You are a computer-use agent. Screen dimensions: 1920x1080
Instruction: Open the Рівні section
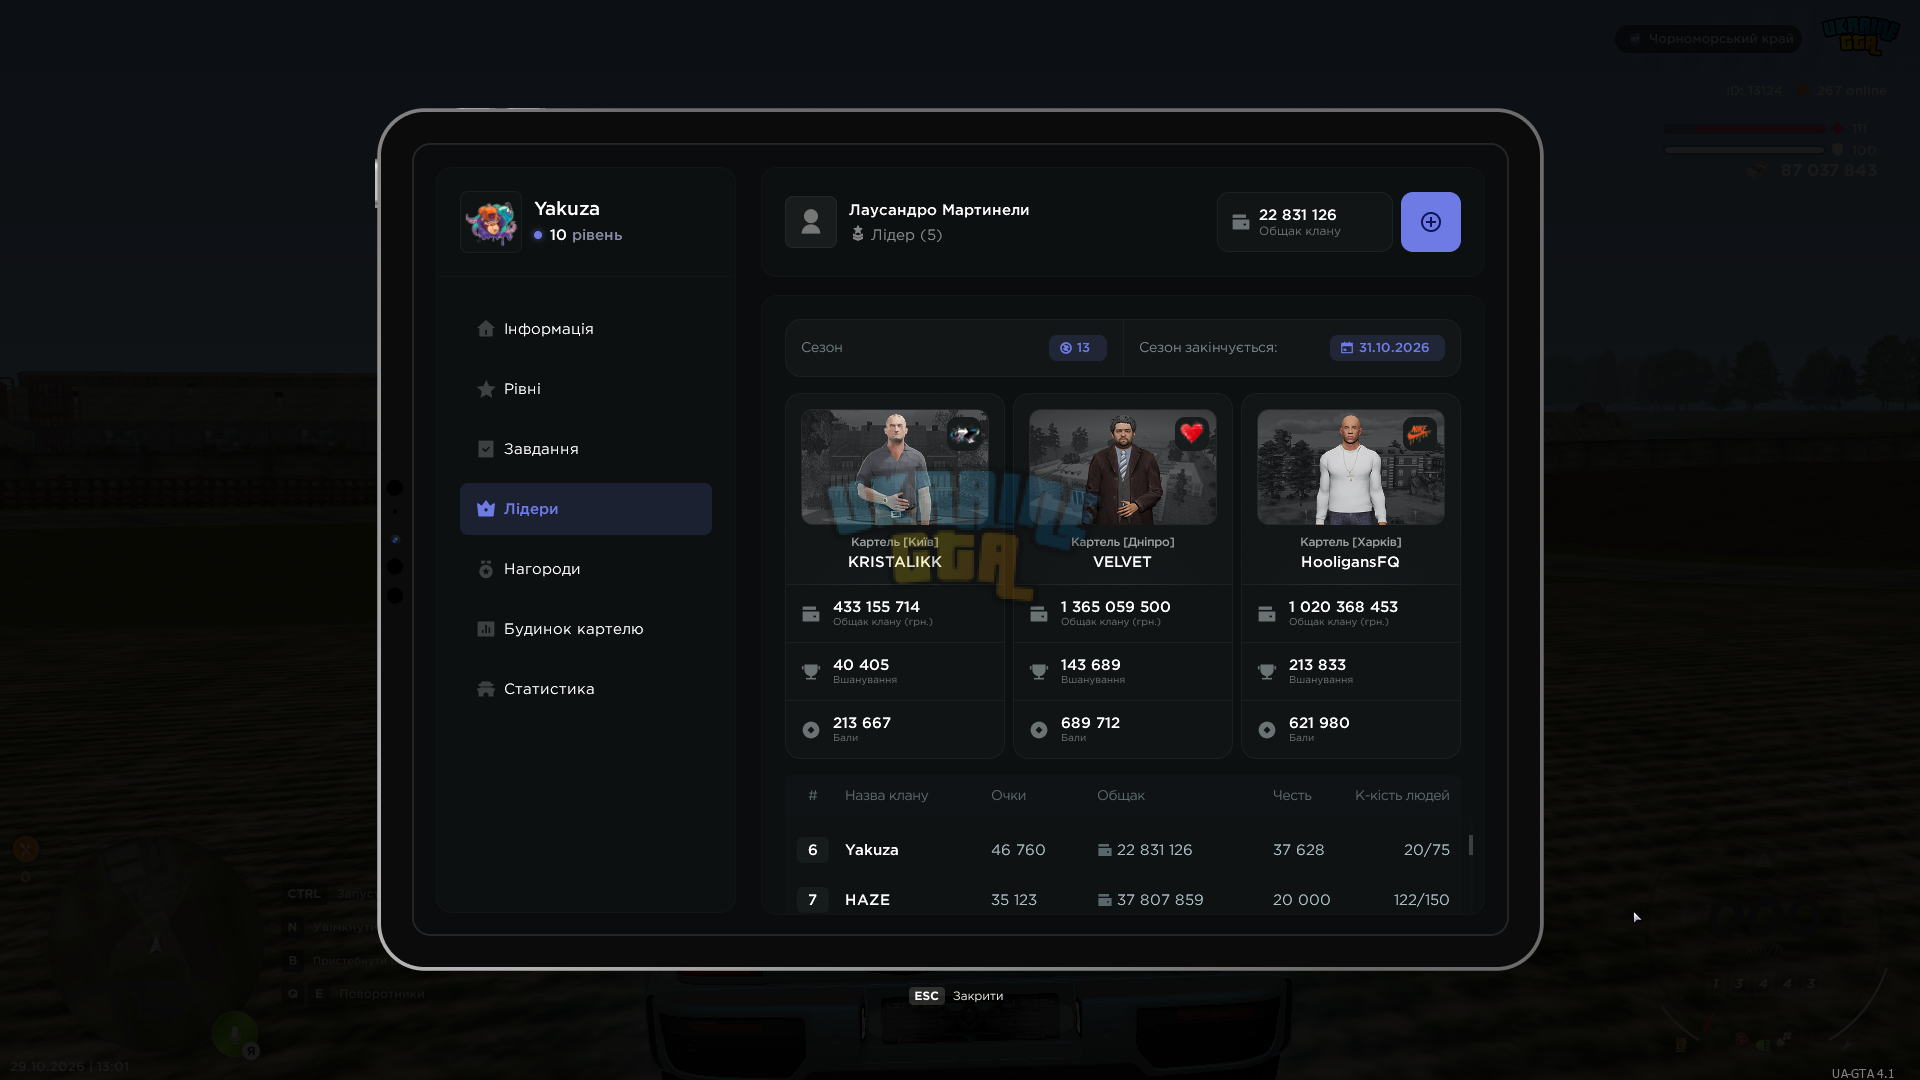click(585, 389)
